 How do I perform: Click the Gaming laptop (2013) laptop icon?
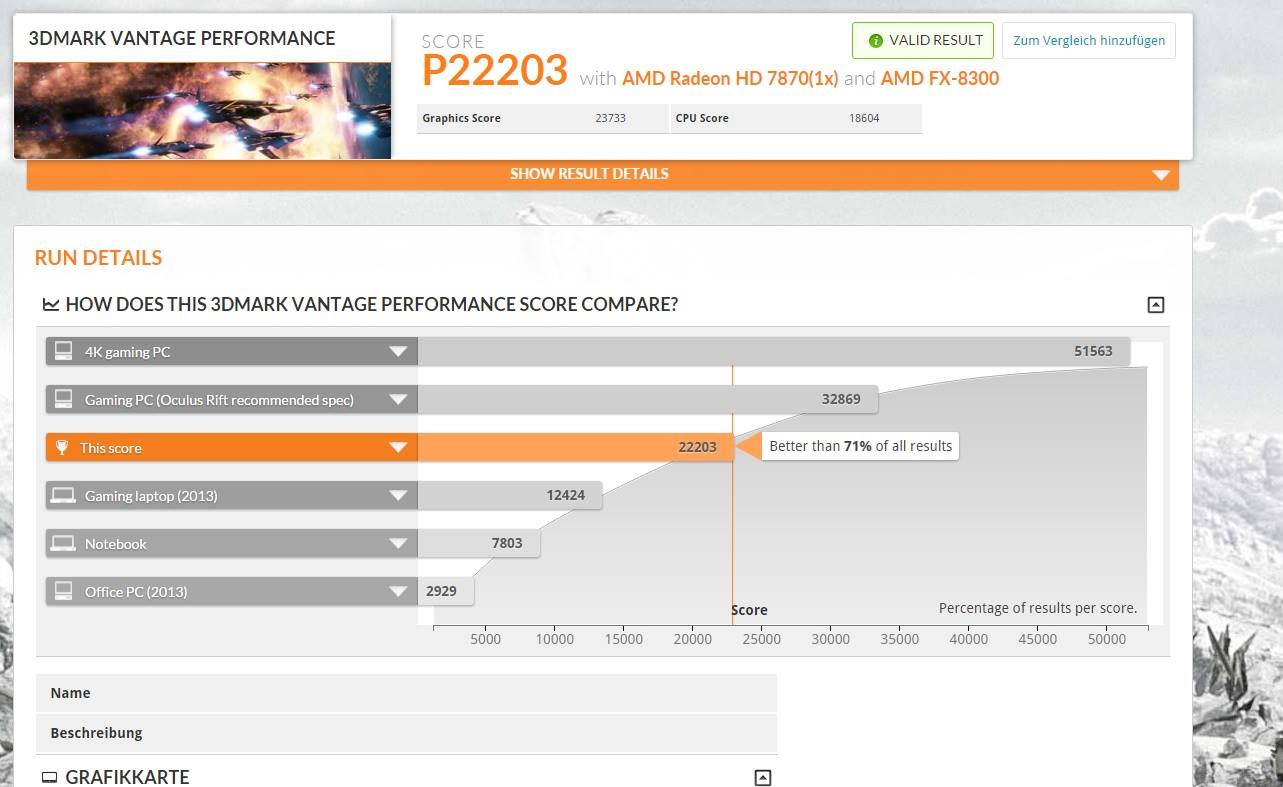point(63,495)
